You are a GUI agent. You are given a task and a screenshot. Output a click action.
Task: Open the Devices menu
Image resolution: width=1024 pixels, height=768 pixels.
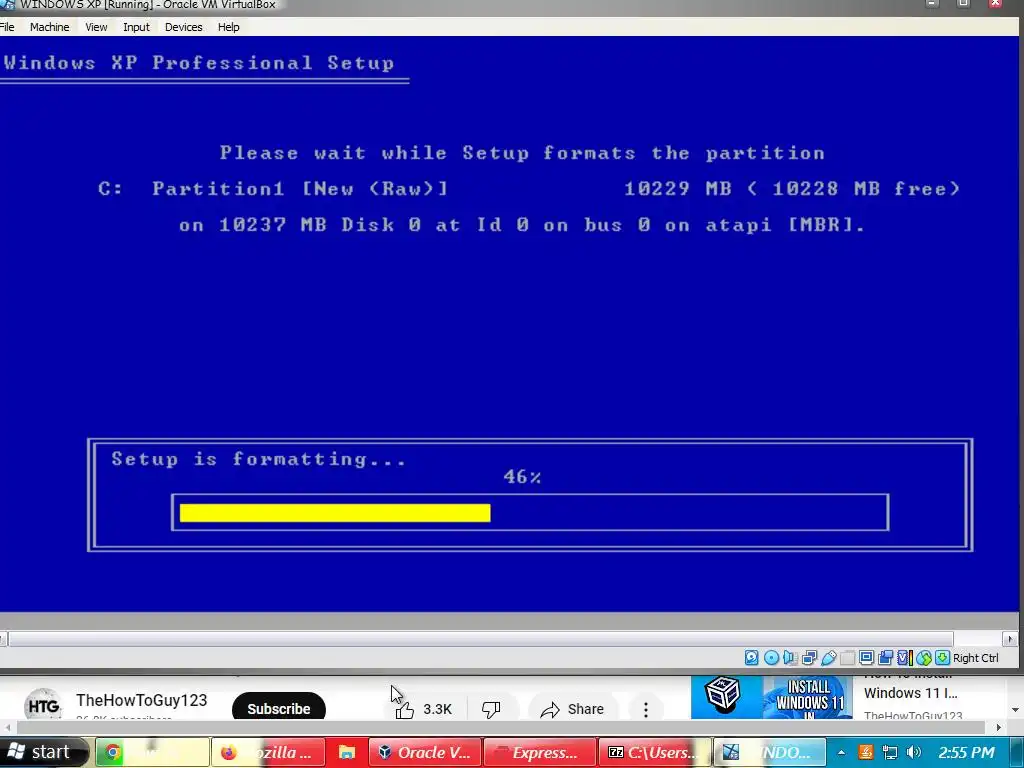pyautogui.click(x=184, y=27)
